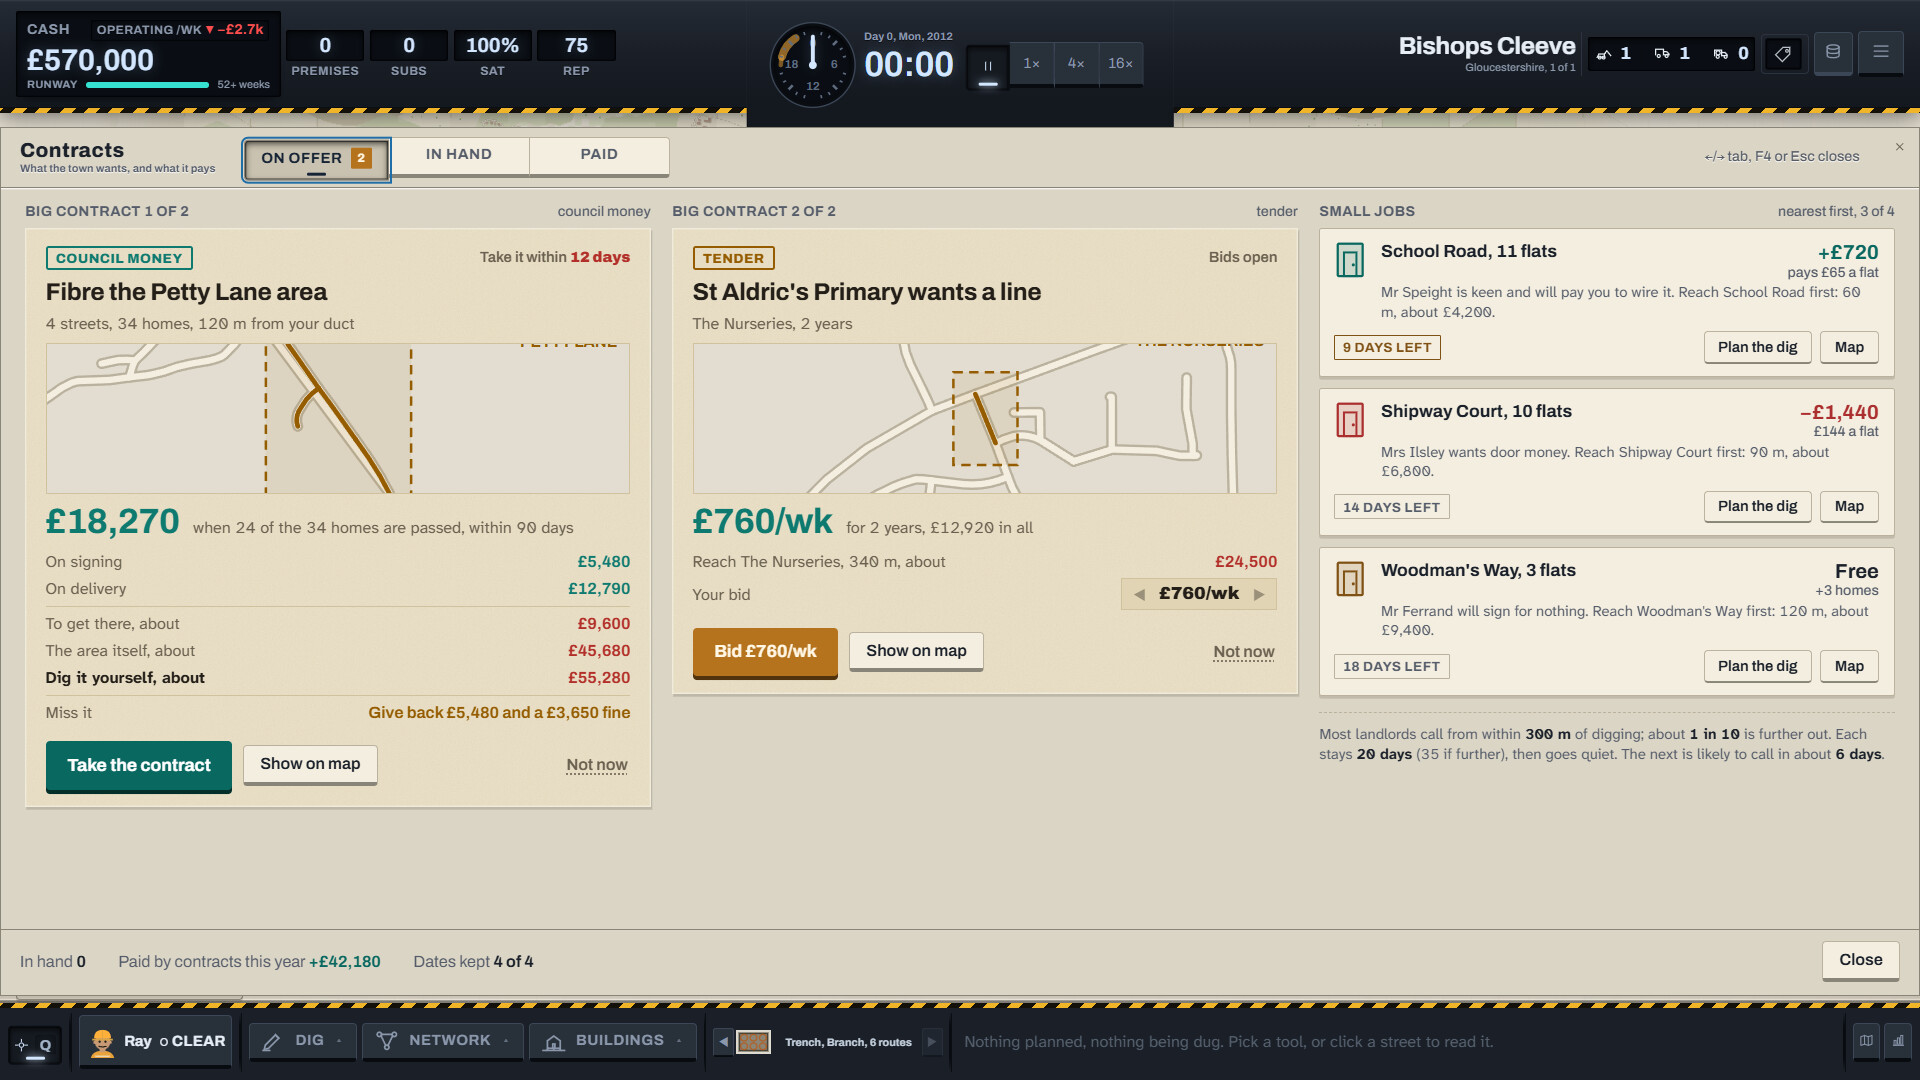1920x1080 pixels.
Task: Click the day clock dial
Action: point(812,65)
